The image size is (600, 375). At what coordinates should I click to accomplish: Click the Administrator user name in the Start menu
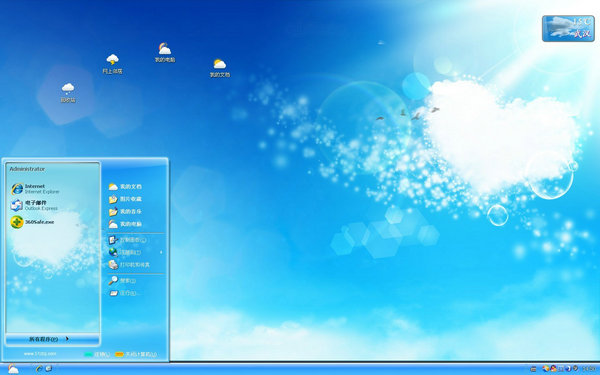click(27, 169)
